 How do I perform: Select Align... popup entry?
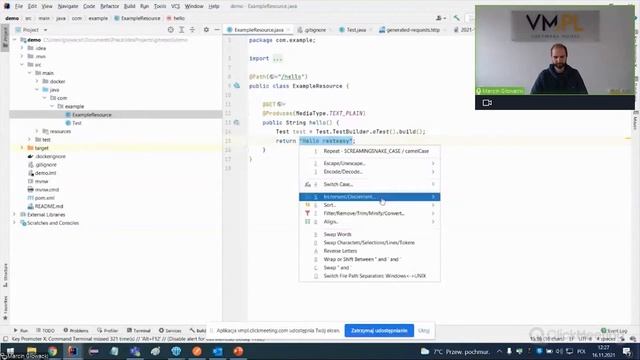coord(369,222)
